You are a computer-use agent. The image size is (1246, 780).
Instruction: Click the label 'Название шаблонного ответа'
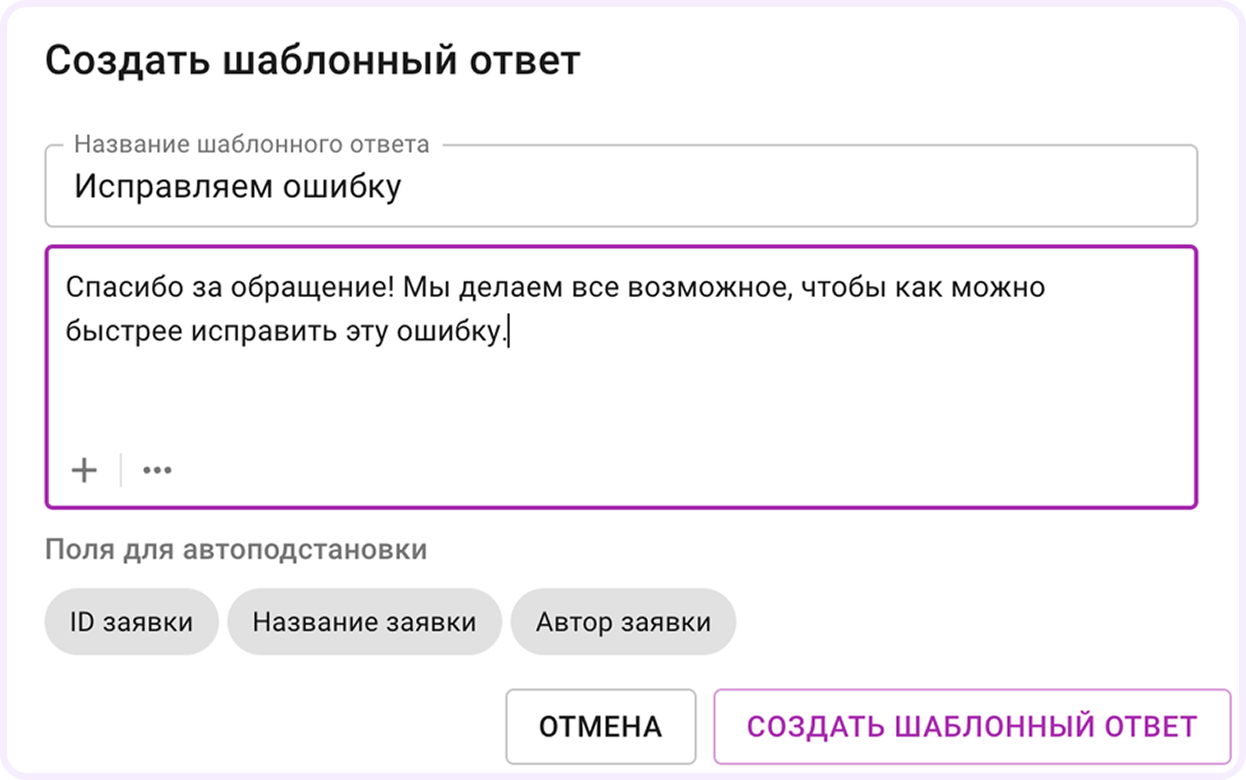coord(250,144)
